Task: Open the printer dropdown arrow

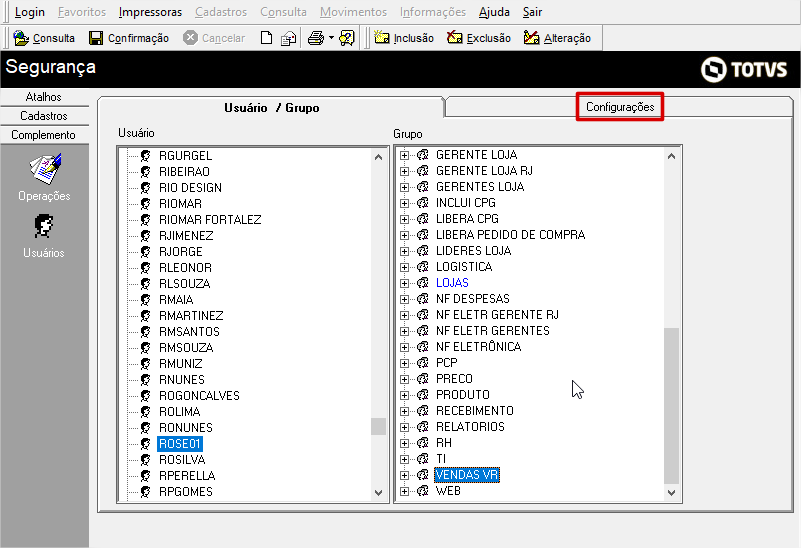Action: point(331,38)
